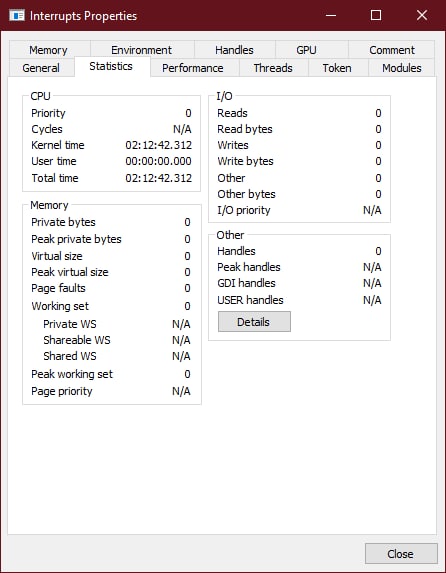446x573 pixels.
Task: Click the Private bytes label
Action: (63, 222)
